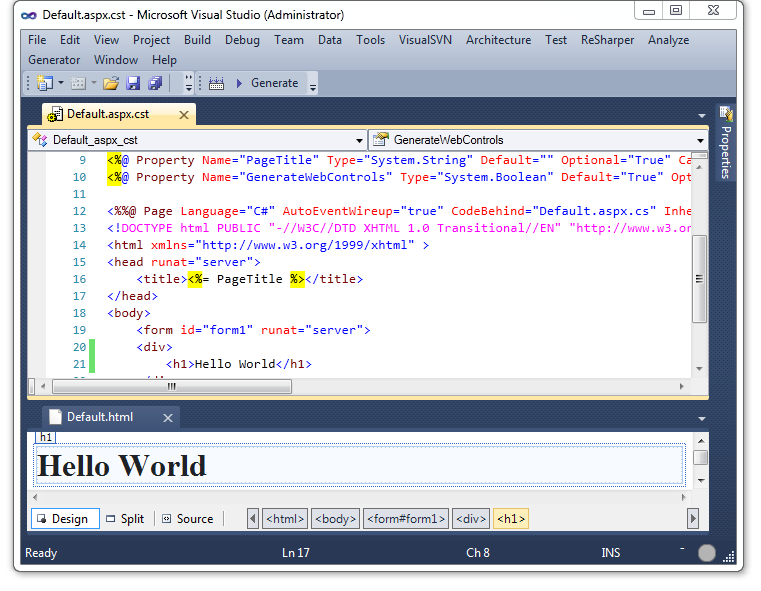The width and height of the screenshot is (761, 591).
Task: Open the Data menu
Action: click(x=330, y=40)
